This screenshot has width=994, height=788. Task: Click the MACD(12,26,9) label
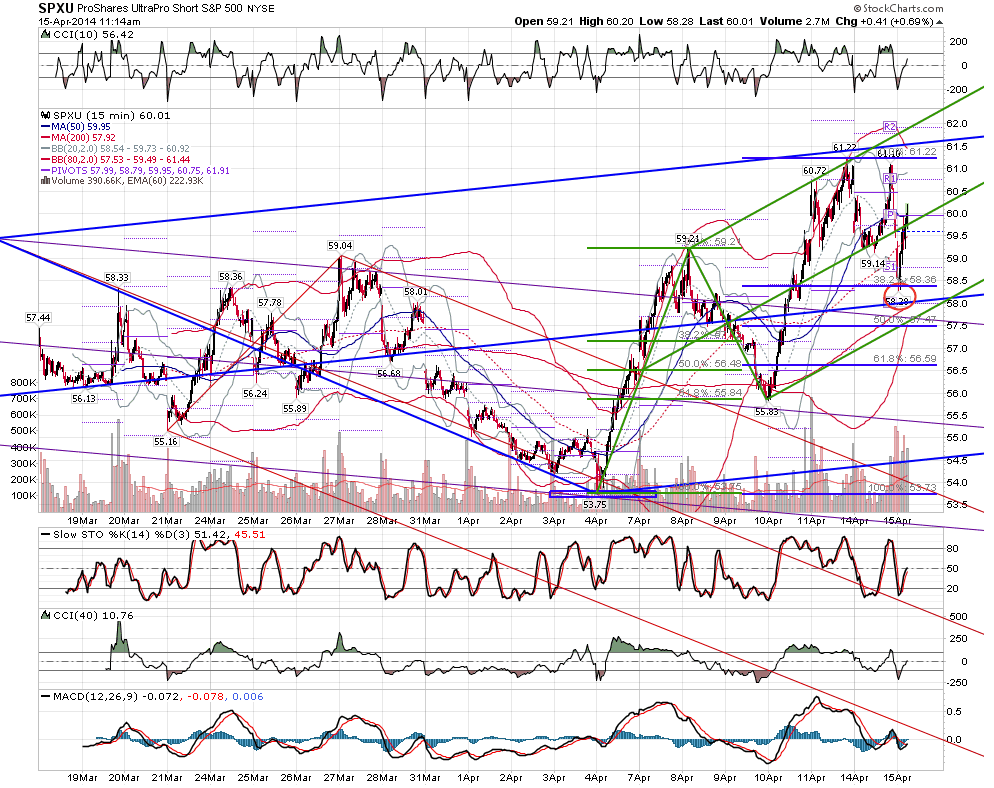tap(95, 696)
